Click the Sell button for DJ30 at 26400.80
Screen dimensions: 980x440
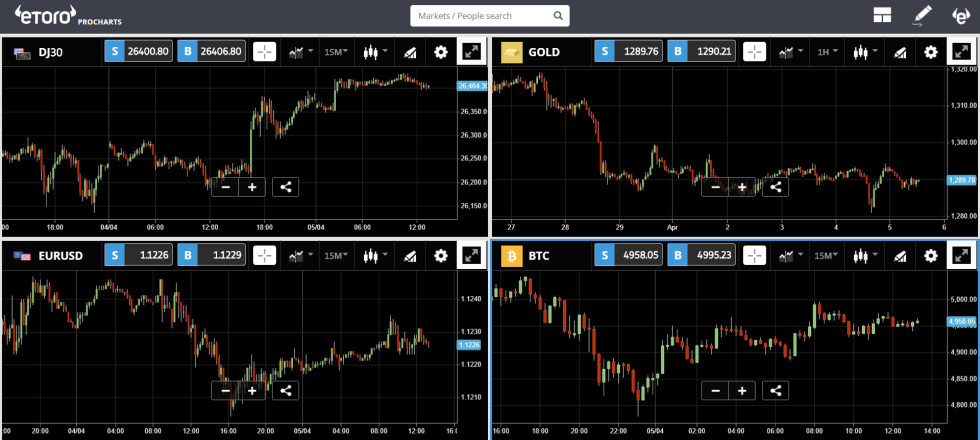pos(138,52)
